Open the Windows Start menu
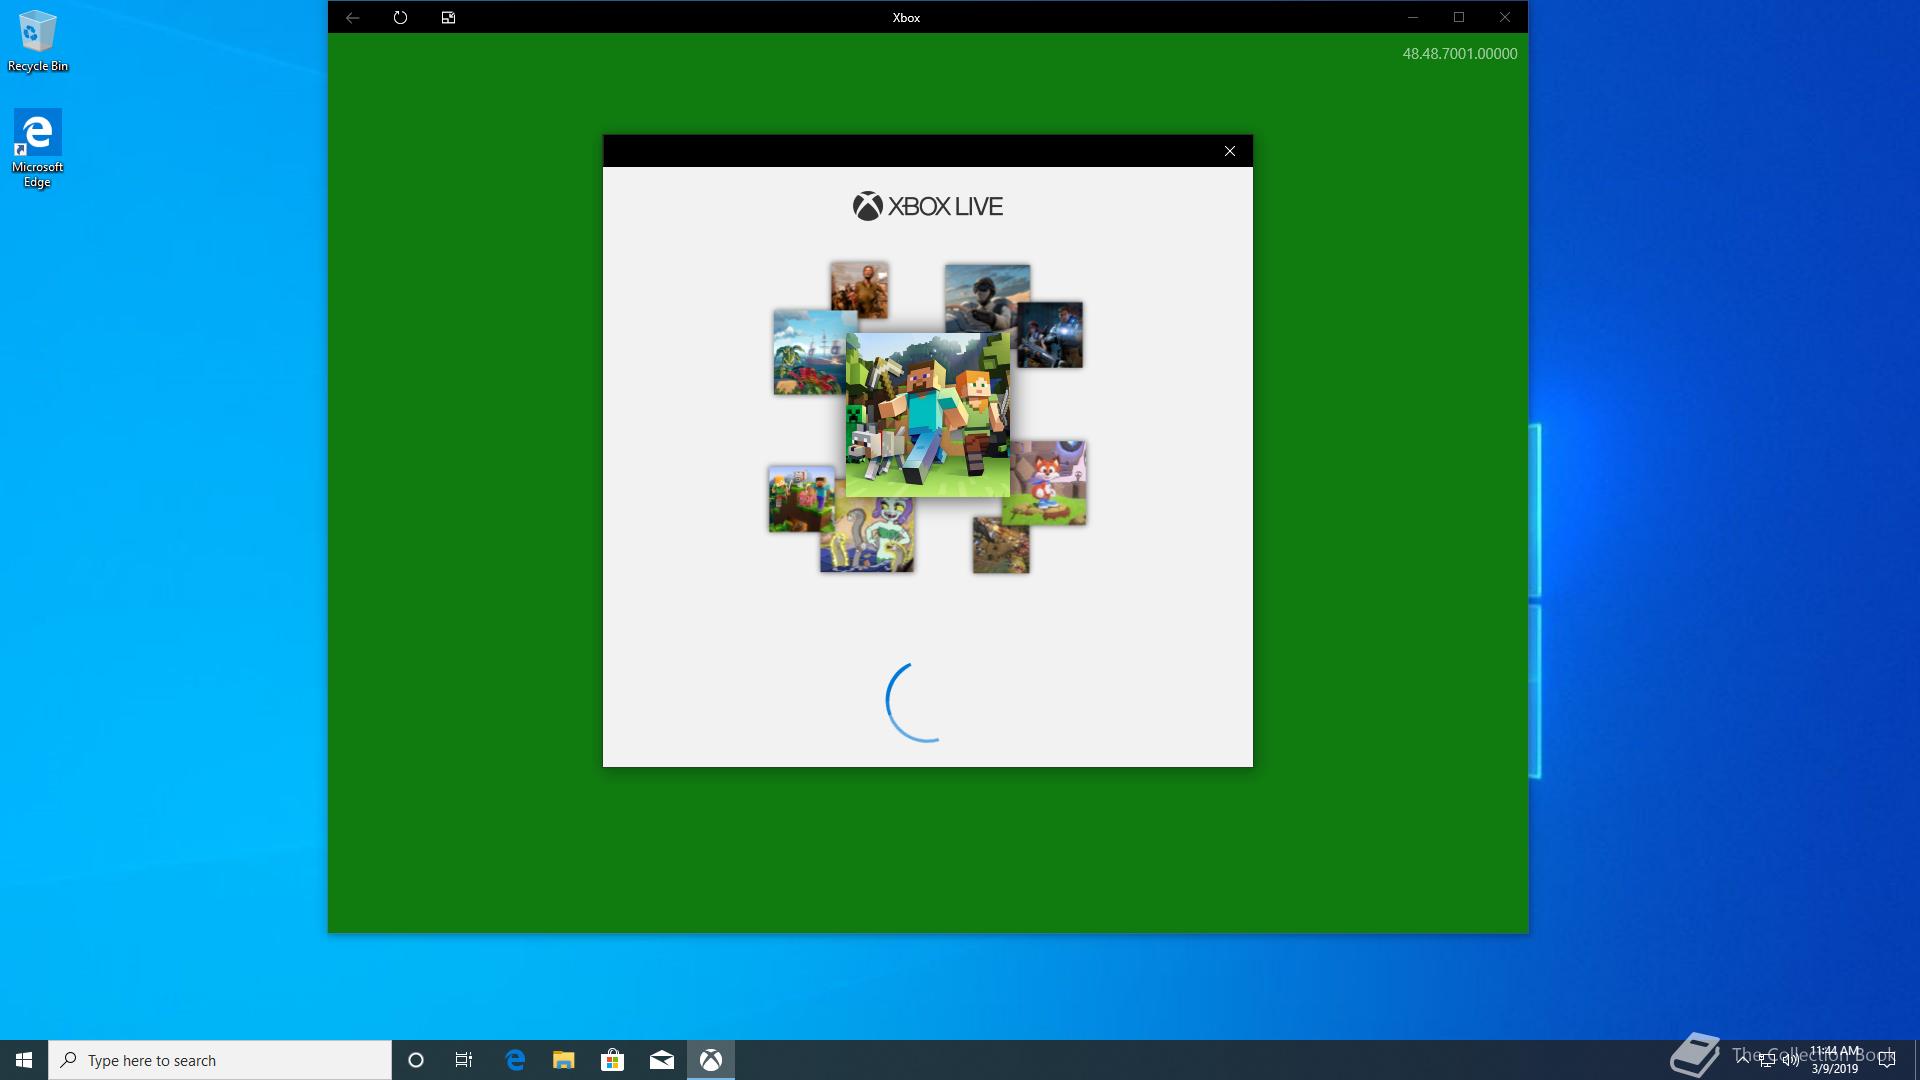 pos(24,1060)
